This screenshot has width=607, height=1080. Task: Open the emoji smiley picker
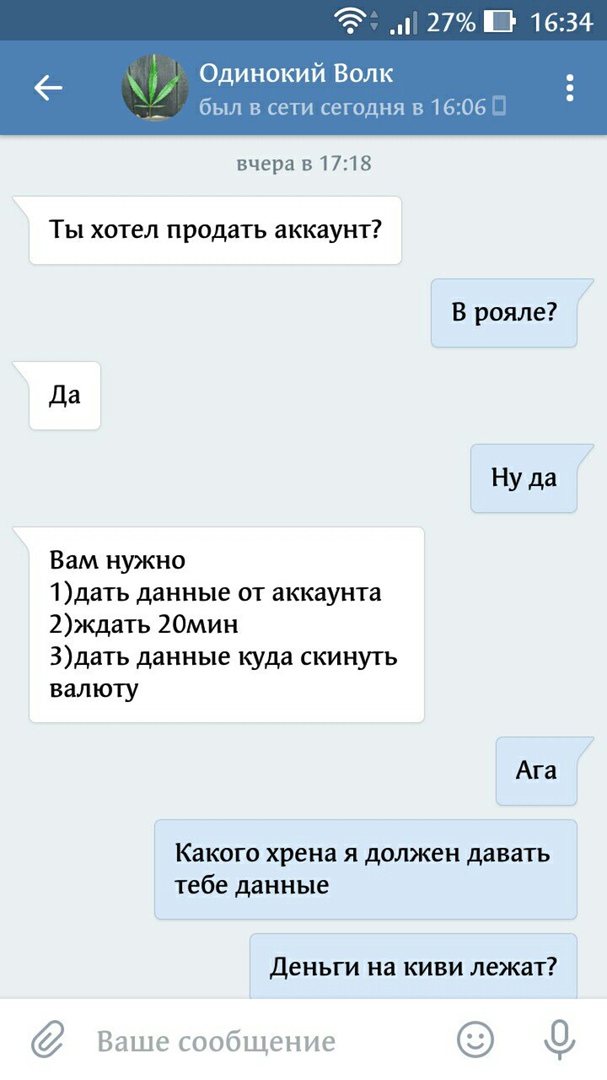click(476, 1039)
